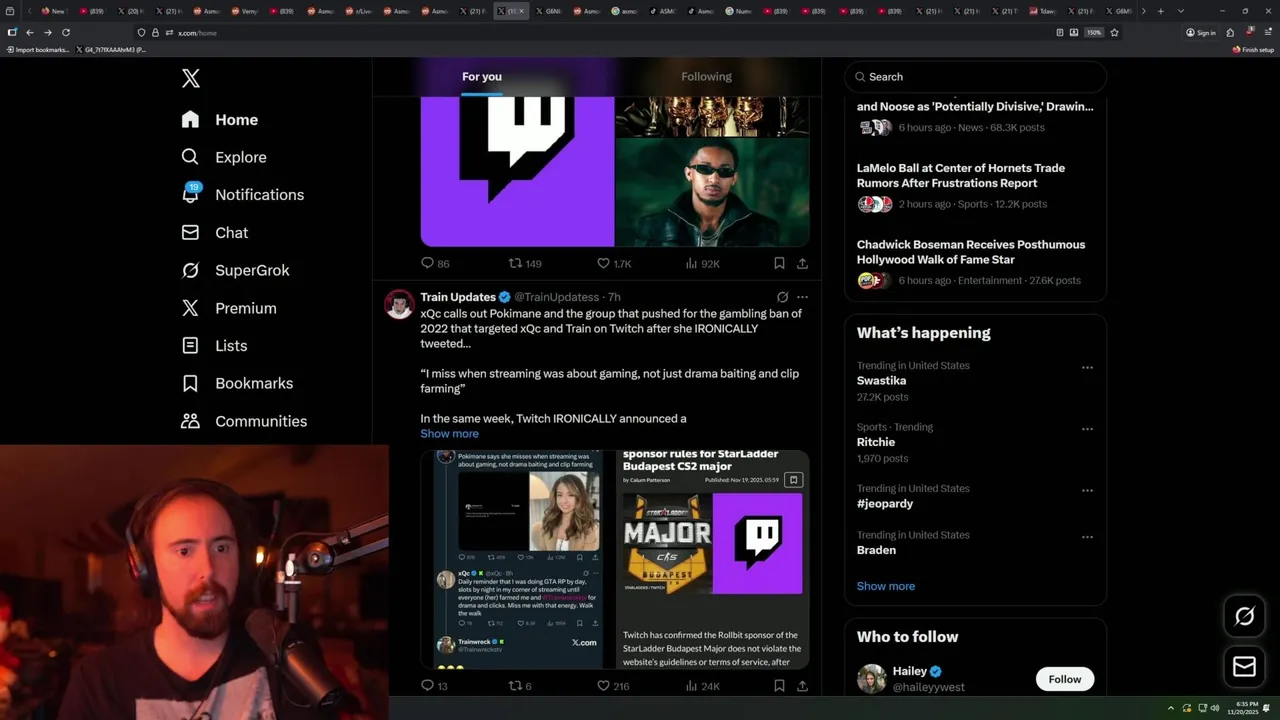Open more options on Train Updates post

(x=802, y=297)
